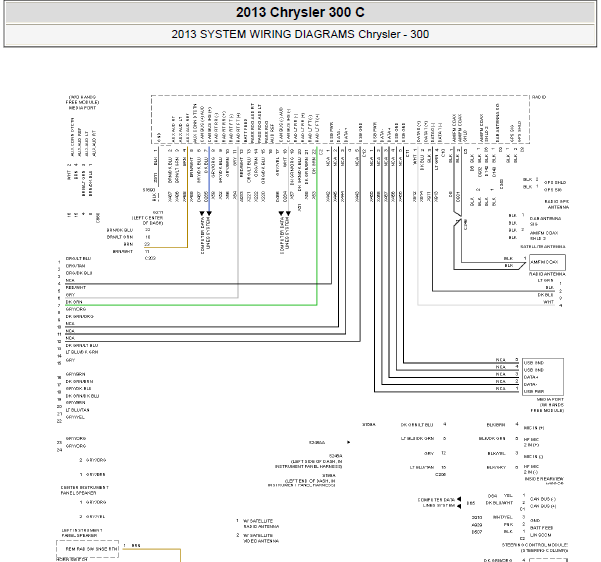Click the MEDIA PORT label below the USB box
The image size is (601, 562).
(x=550, y=399)
